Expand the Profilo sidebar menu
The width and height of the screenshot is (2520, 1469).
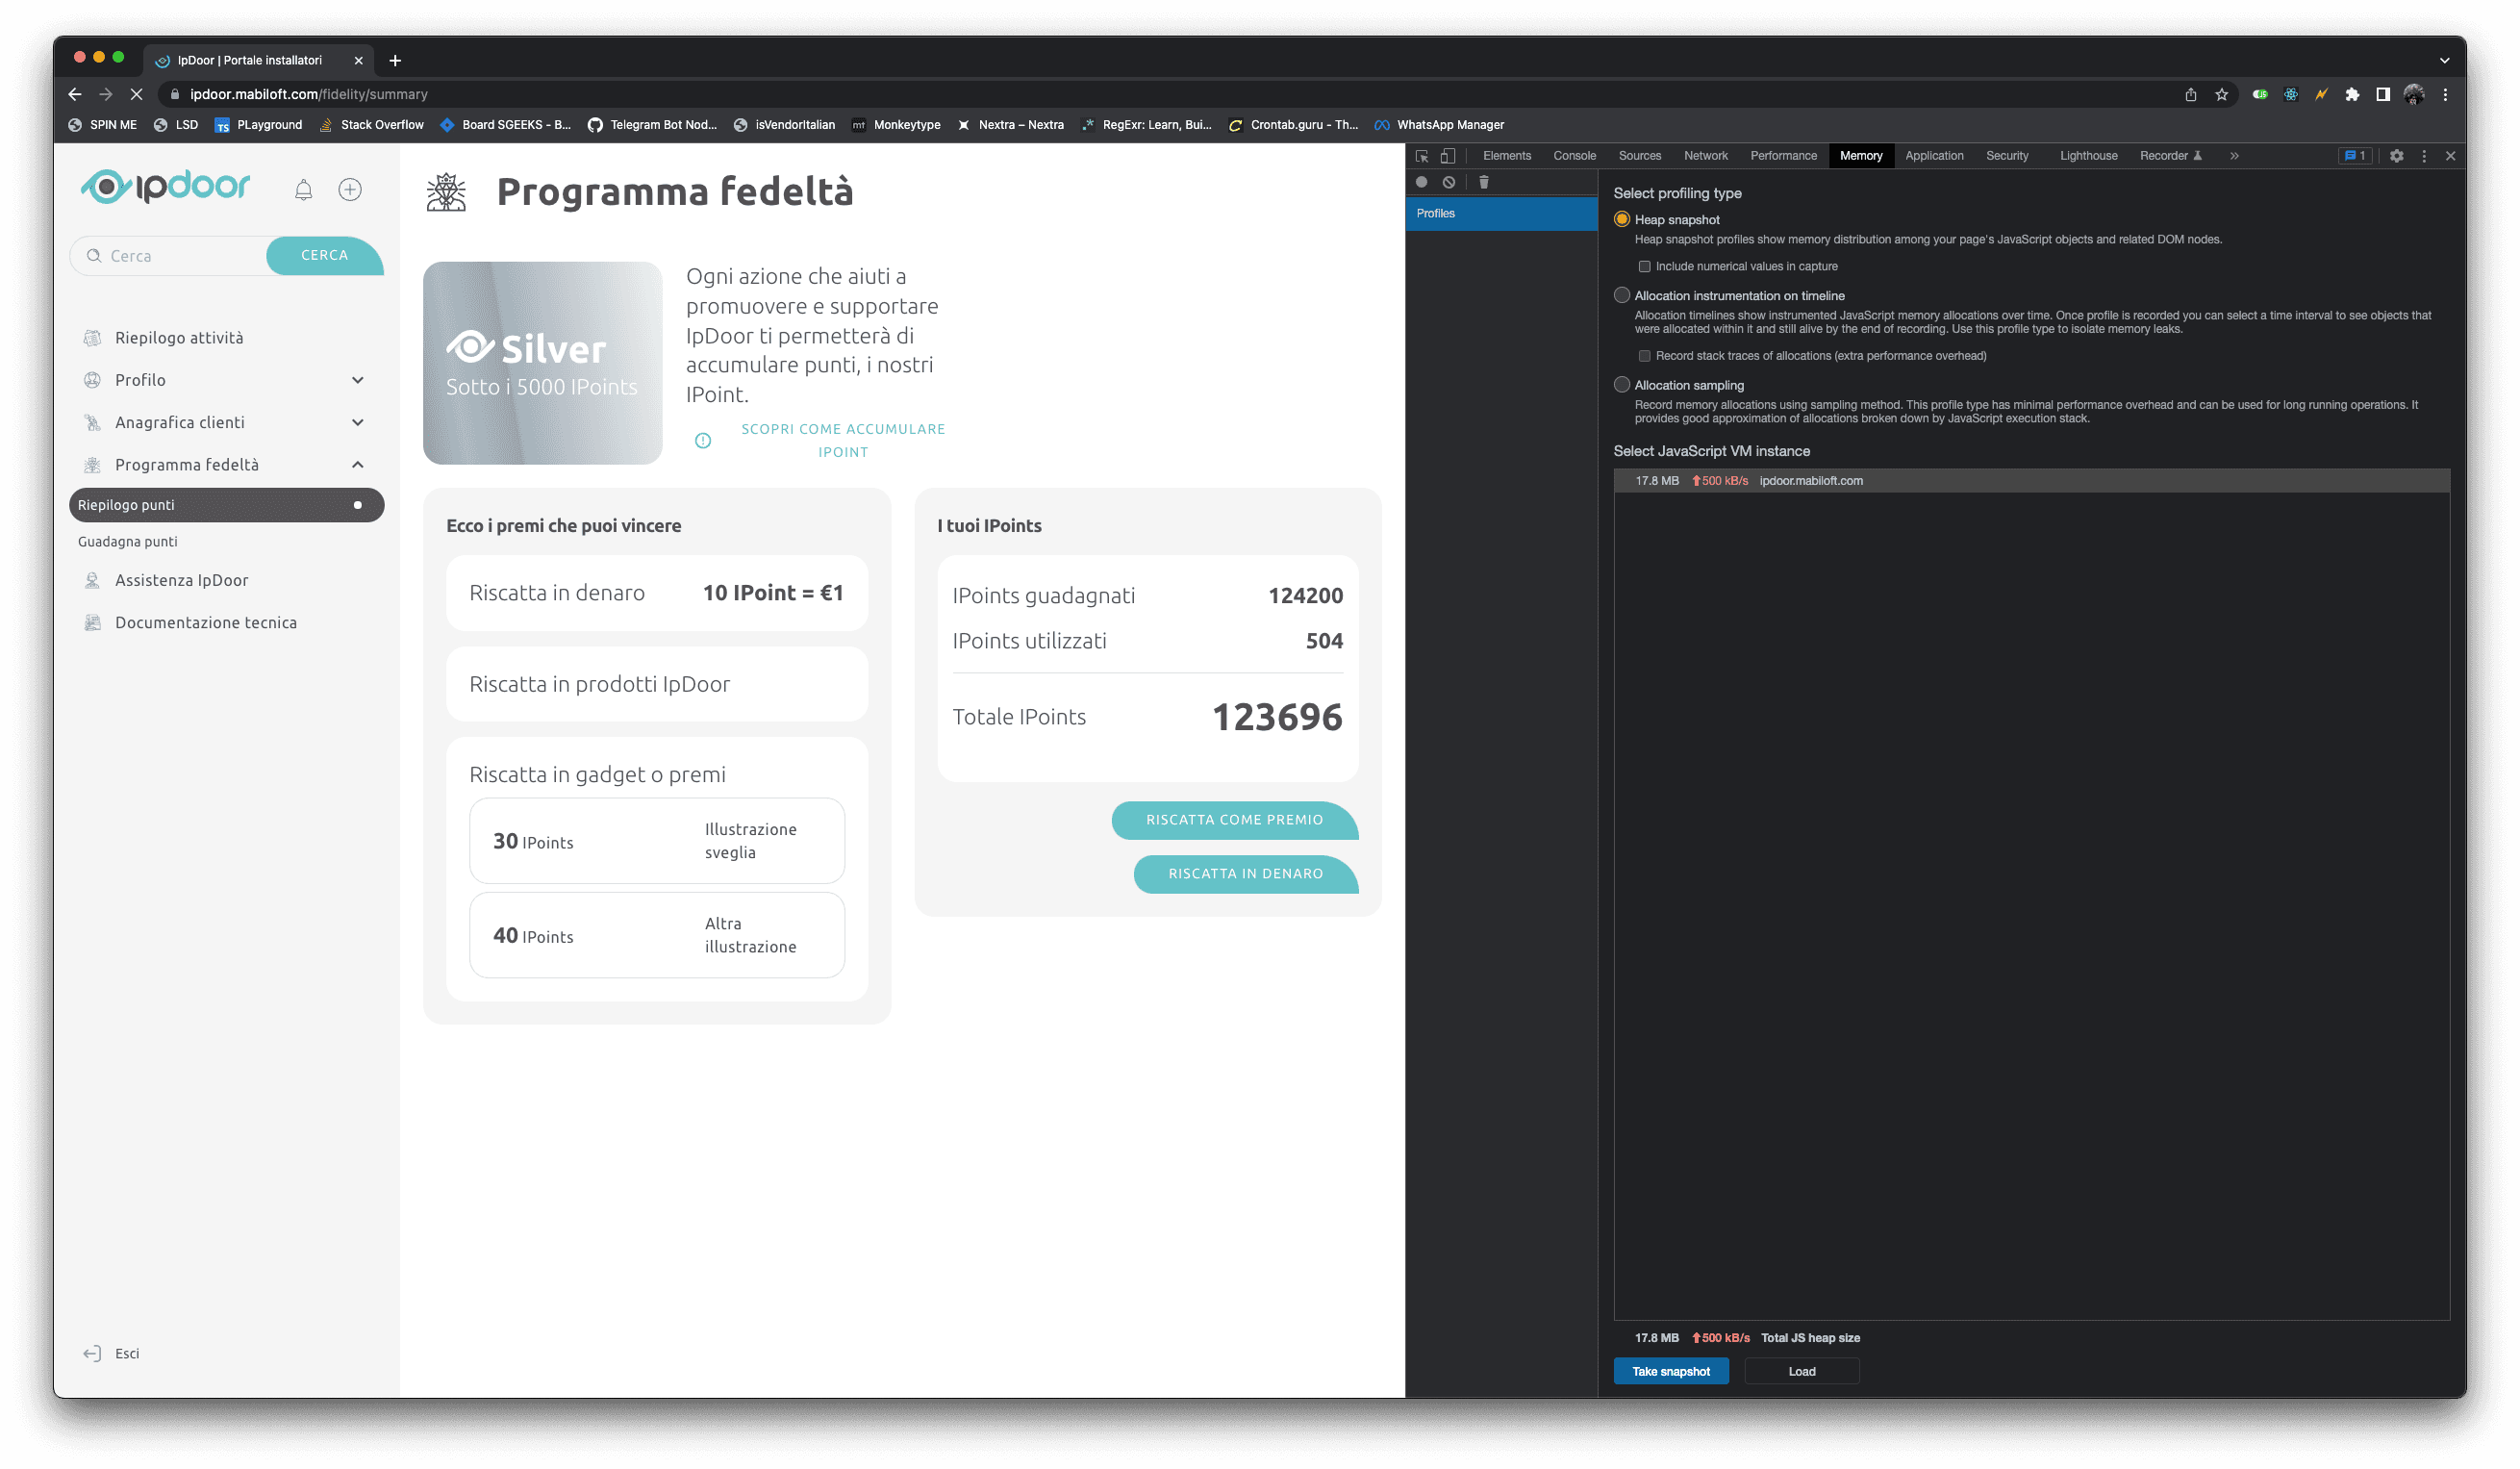tap(358, 380)
